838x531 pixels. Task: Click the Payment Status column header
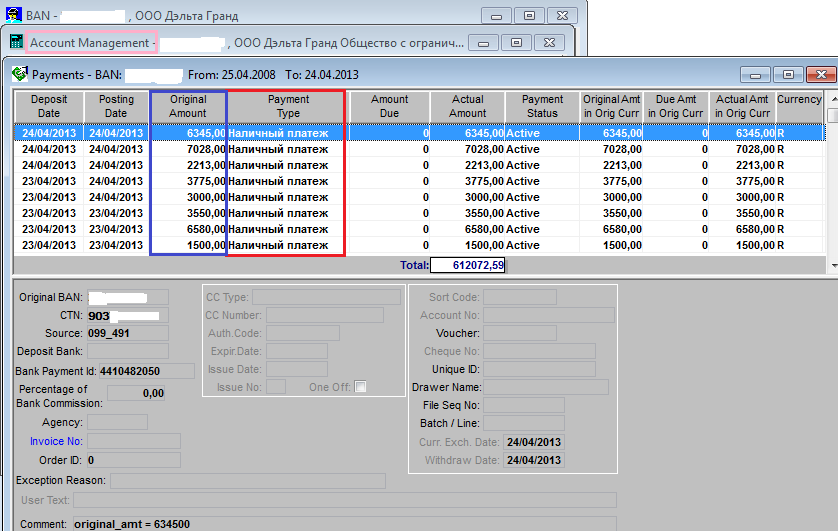(542, 106)
